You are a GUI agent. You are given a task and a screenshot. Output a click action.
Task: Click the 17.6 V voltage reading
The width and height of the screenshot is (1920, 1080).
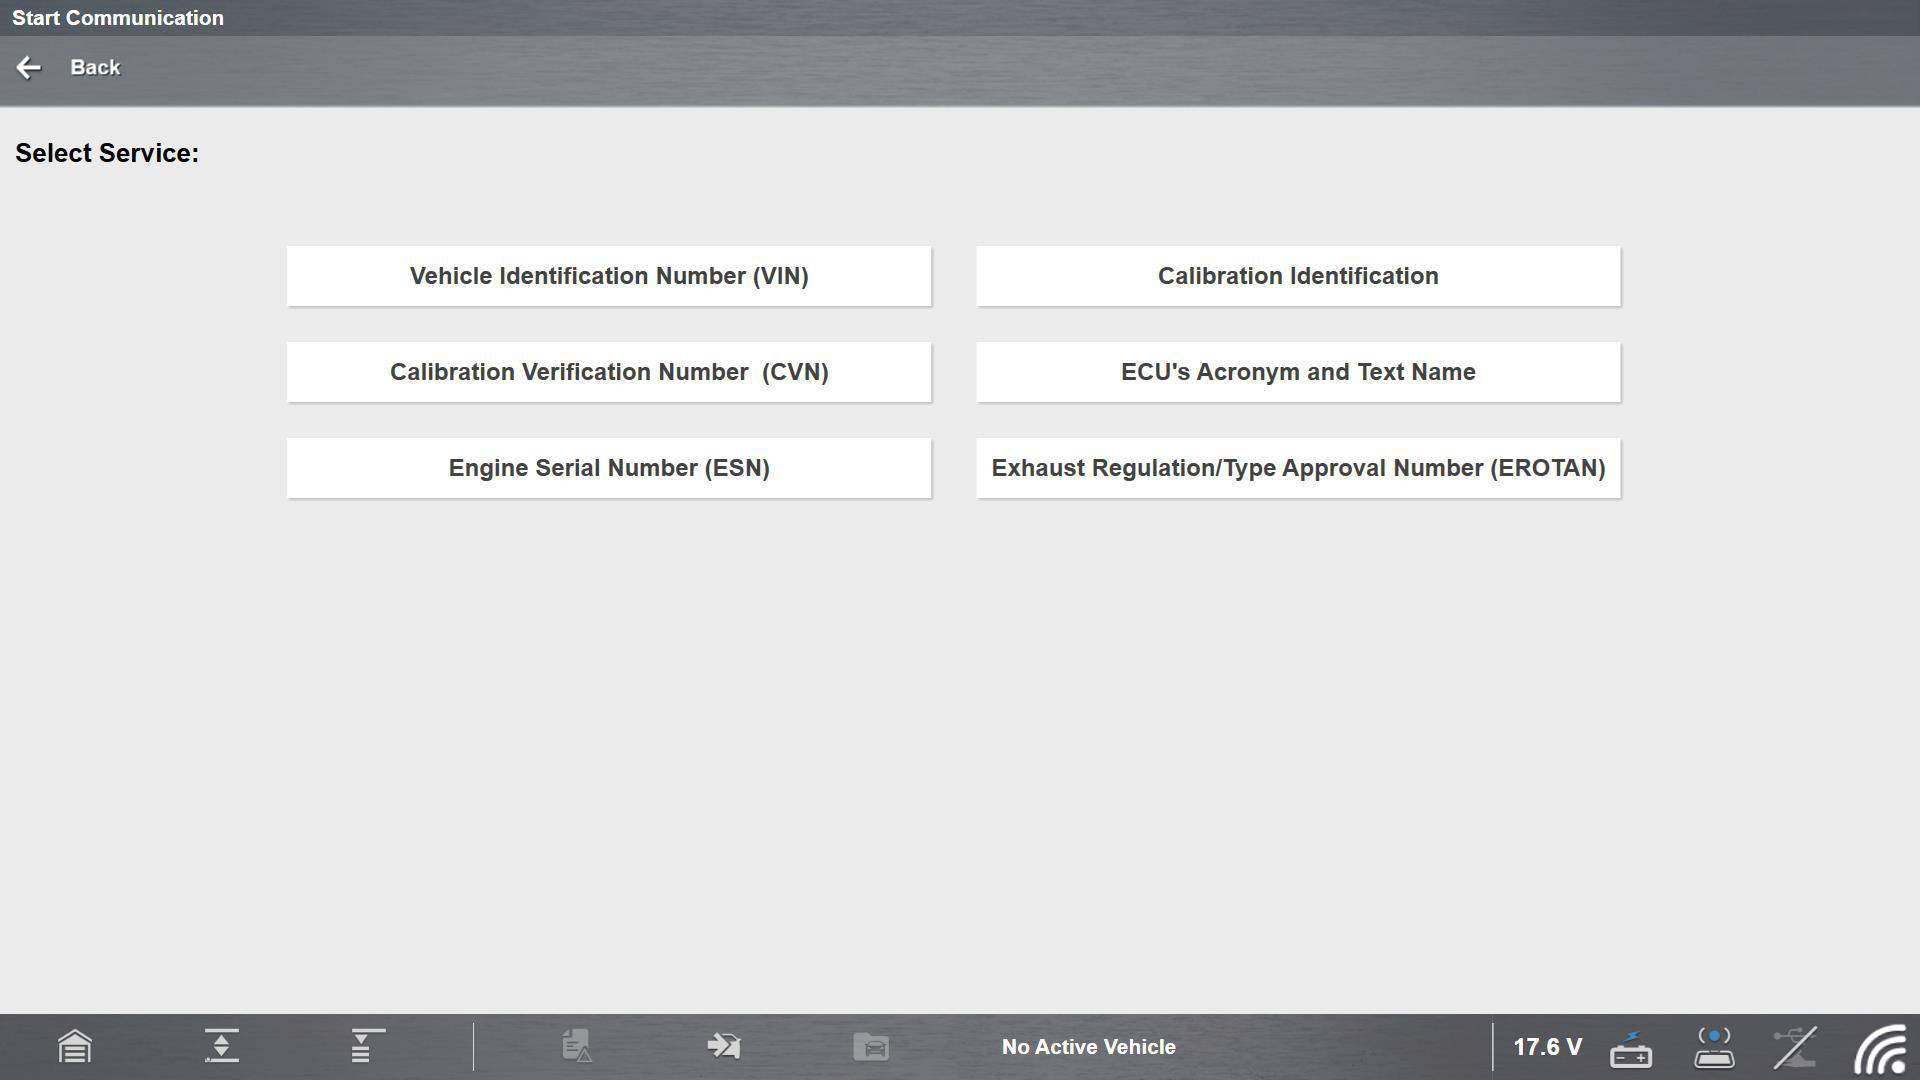click(1547, 1047)
